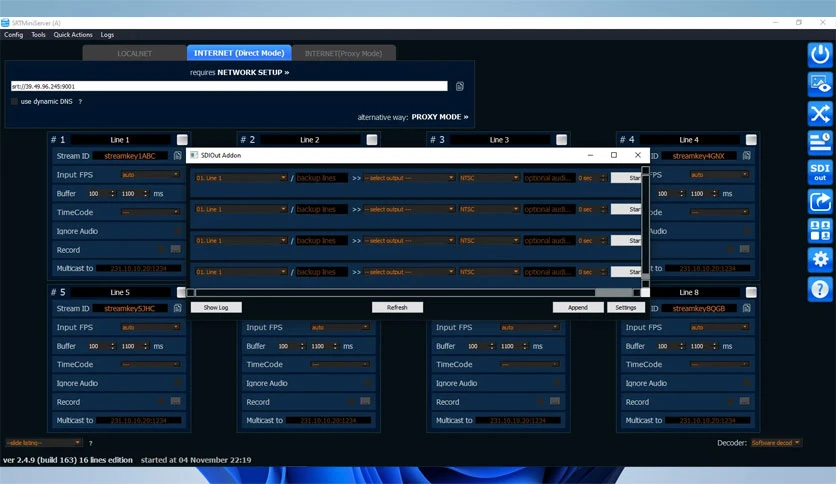Open the TimeCode dropdown for Line 1

click(x=150, y=212)
